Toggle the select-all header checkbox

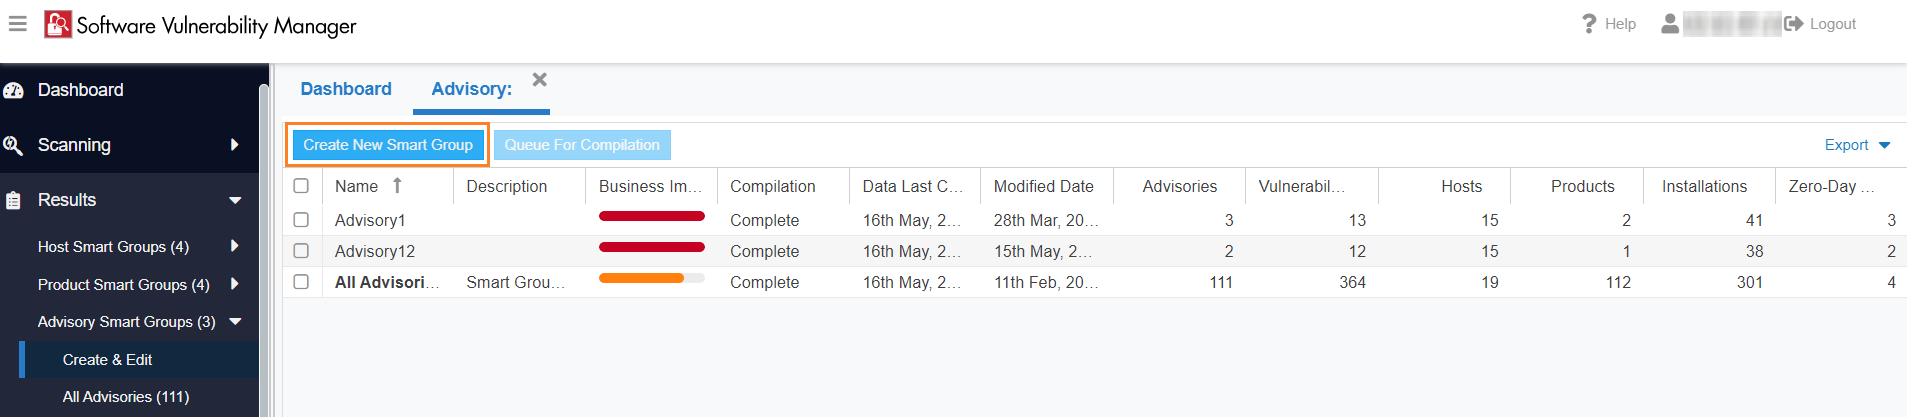coord(301,186)
